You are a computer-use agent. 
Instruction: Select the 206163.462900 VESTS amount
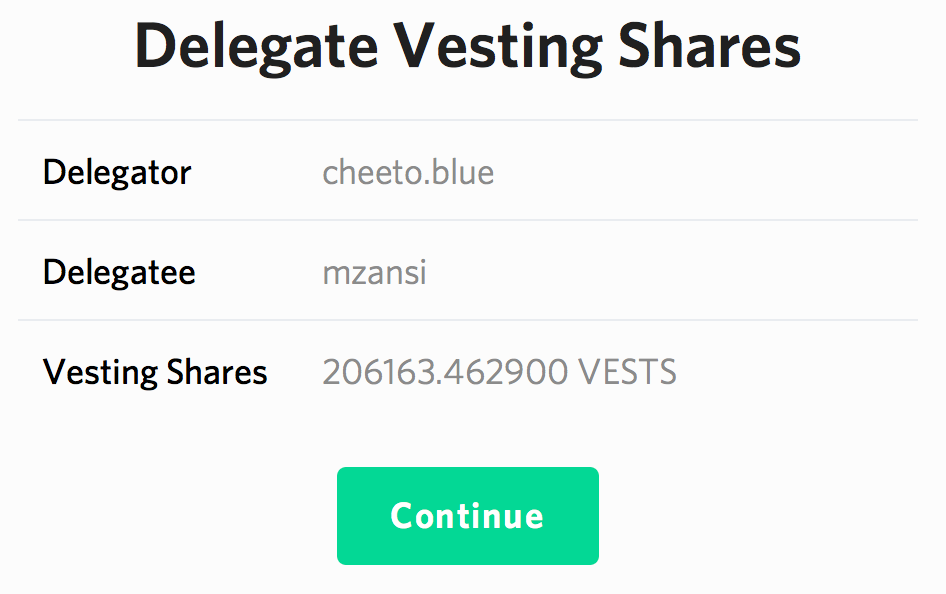499,372
